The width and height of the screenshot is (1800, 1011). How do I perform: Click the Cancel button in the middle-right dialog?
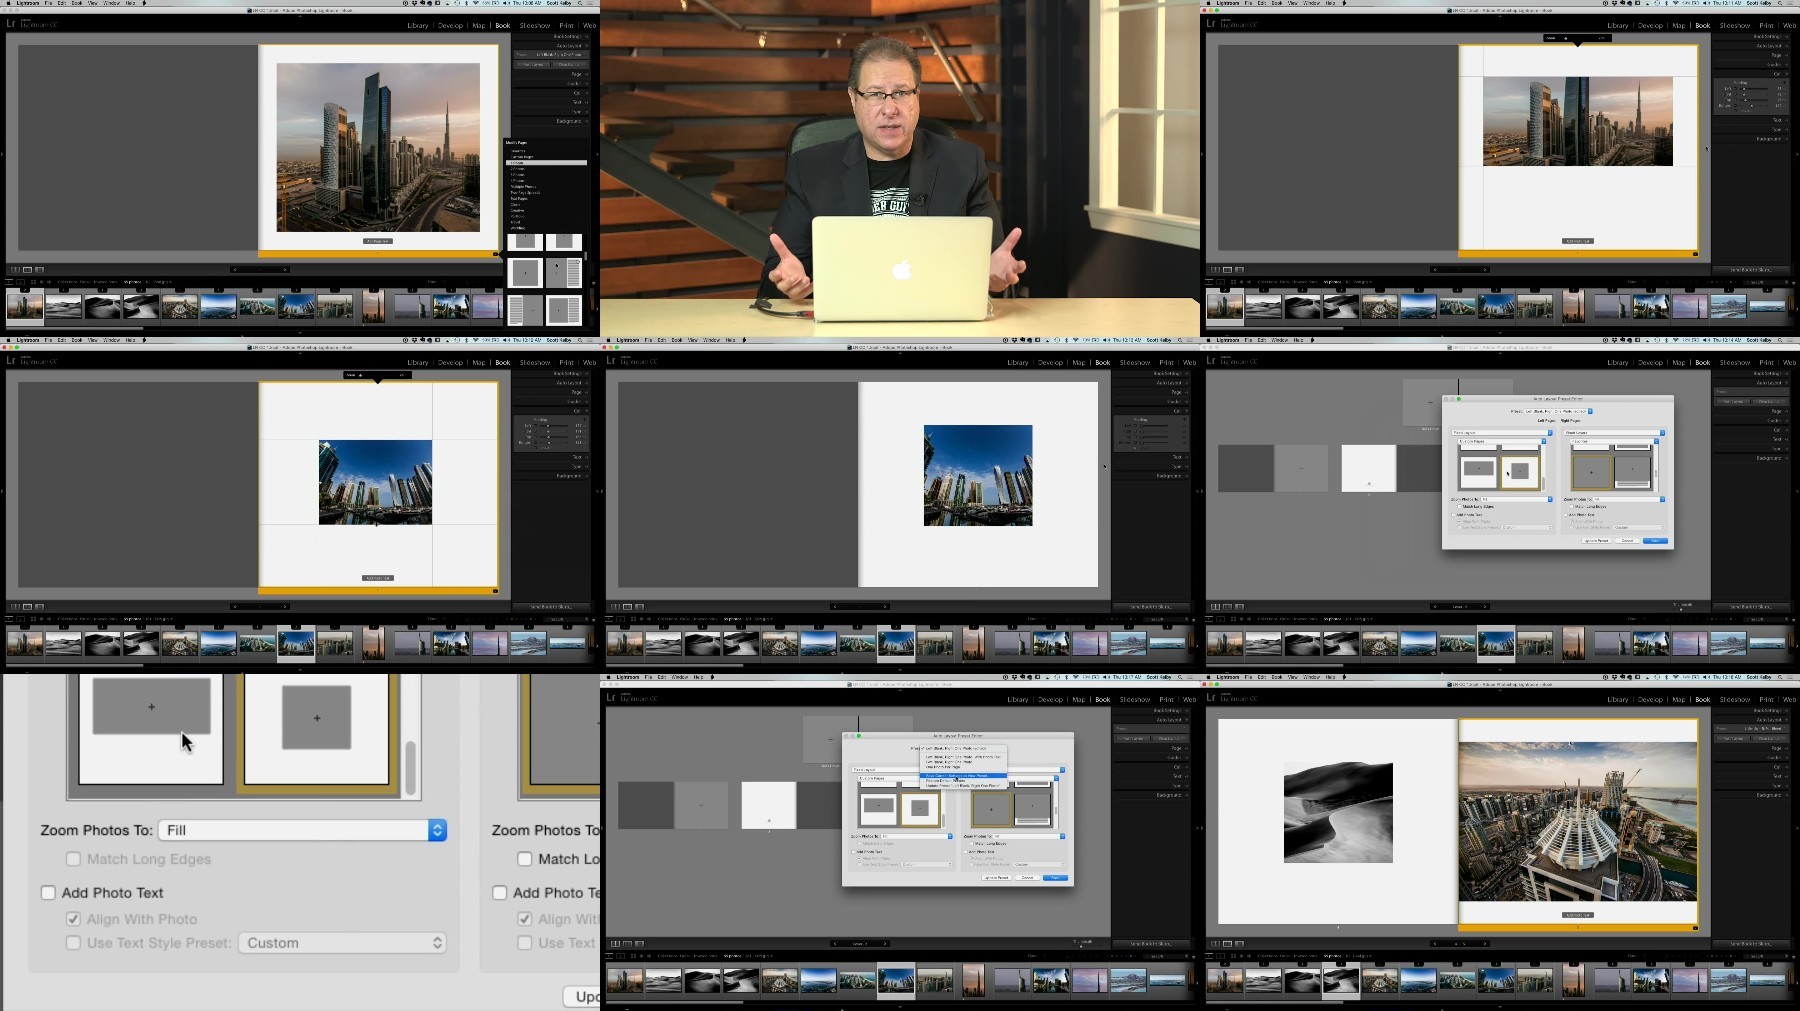[1627, 540]
